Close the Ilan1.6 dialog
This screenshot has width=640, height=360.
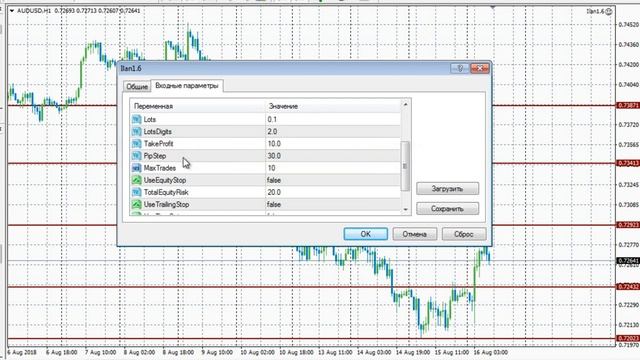click(x=480, y=68)
